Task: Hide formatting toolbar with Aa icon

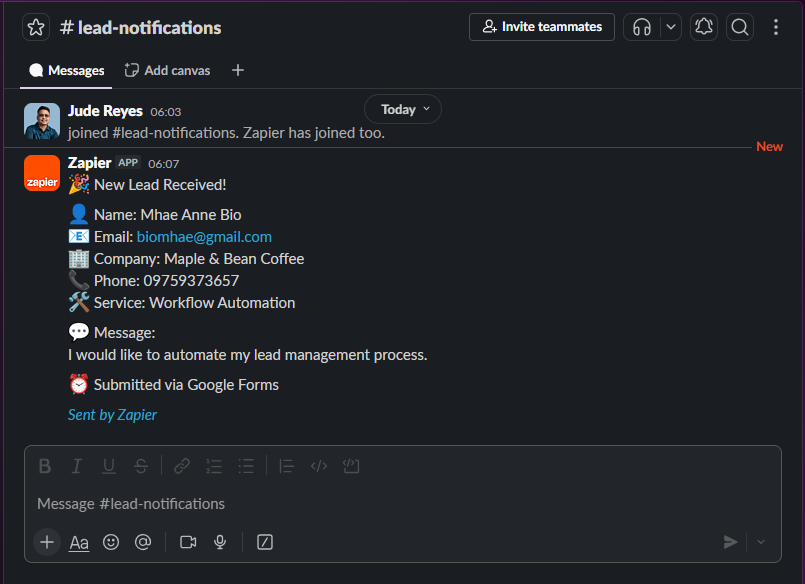Action: (79, 542)
